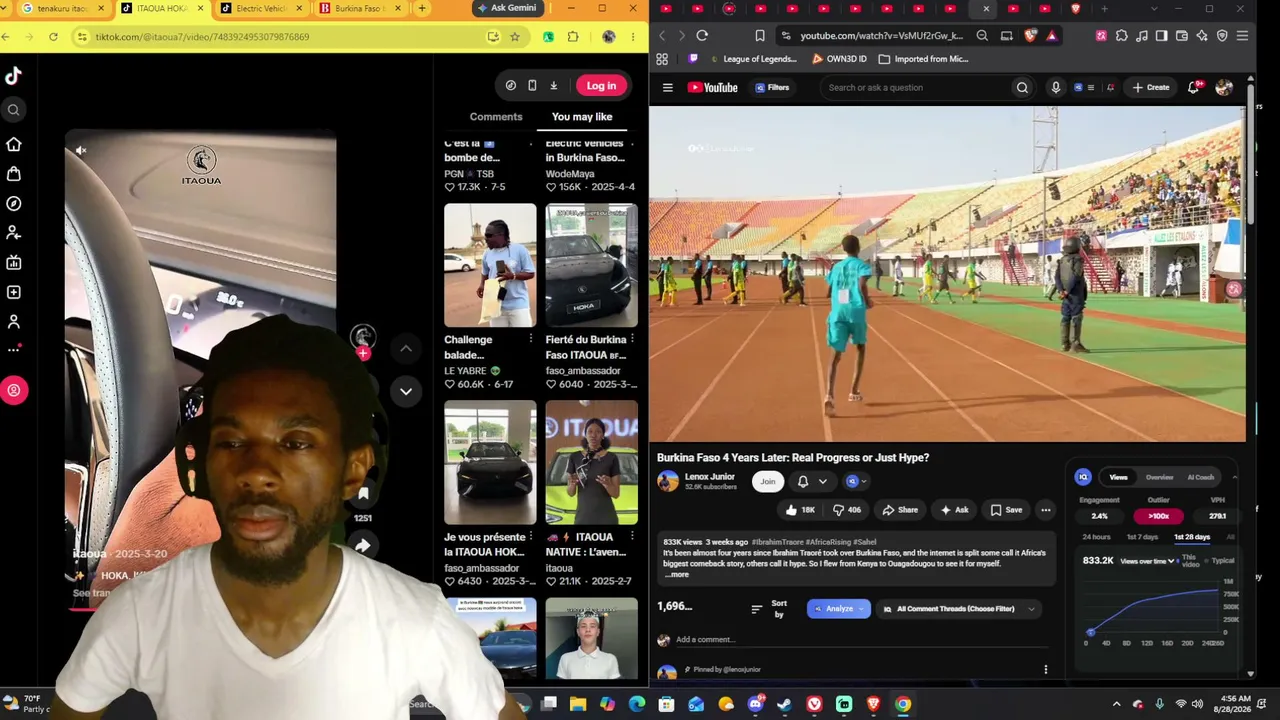Open the Filters button next to YouTube logo
Screen dimensions: 1280x720
click(x=773, y=88)
